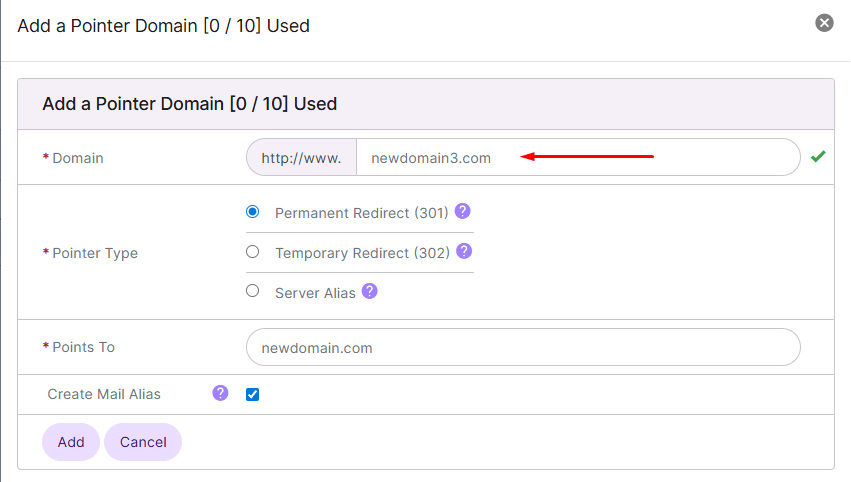Click the Permanent Redirect (301) text label
Screen dimensions: 851x482
click(362, 213)
